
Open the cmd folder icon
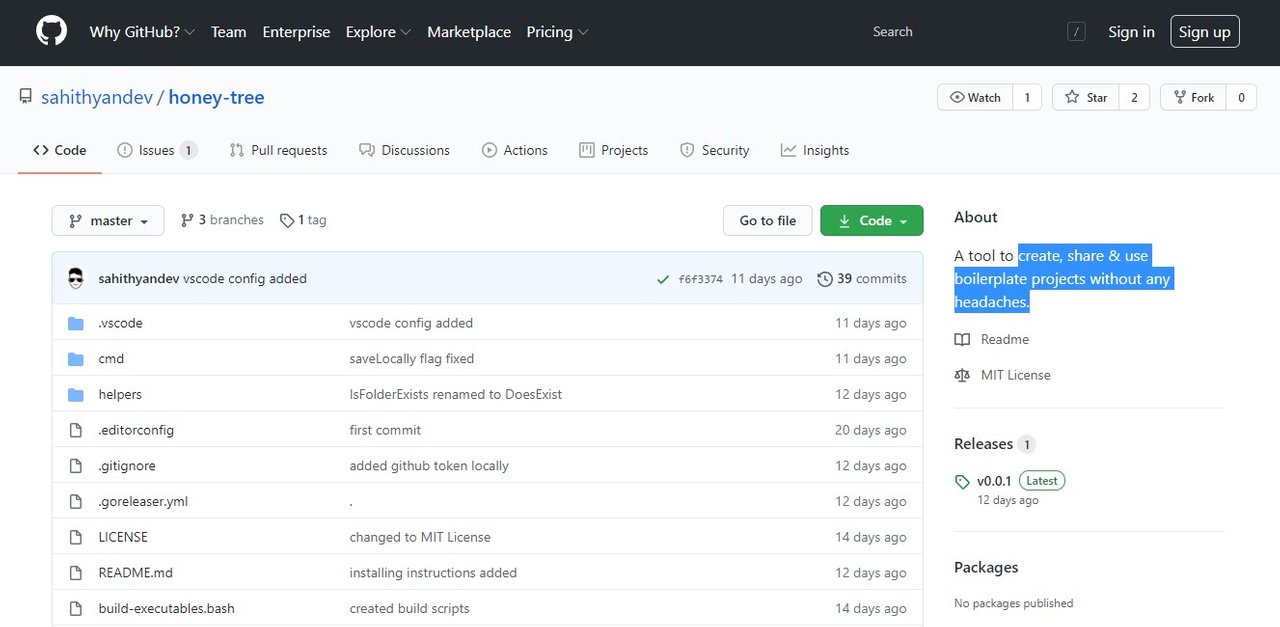pyautogui.click(x=75, y=359)
